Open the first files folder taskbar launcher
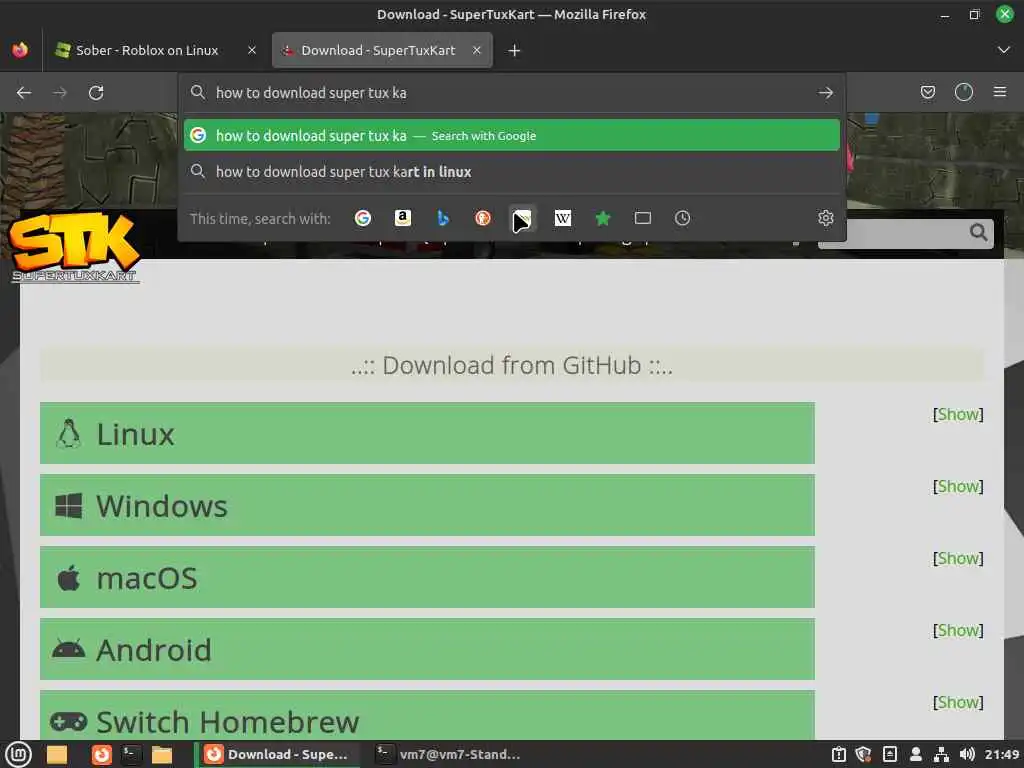Image resolution: width=1024 pixels, height=768 pixels. pos(57,754)
